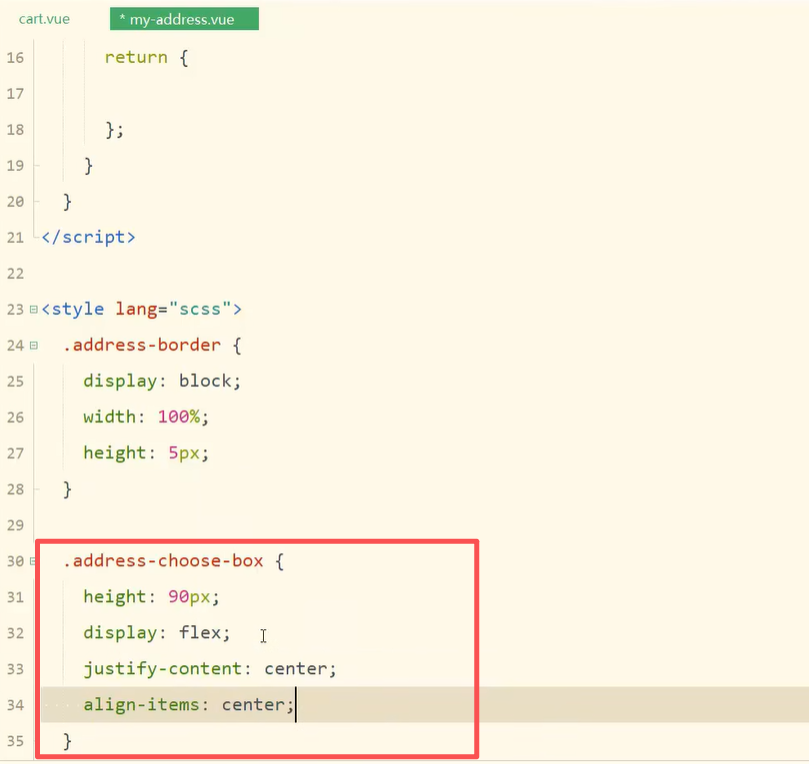The width and height of the screenshot is (809, 764).
Task: Collapse the .address-choose-box rule at line 30
Action: (x=33, y=561)
